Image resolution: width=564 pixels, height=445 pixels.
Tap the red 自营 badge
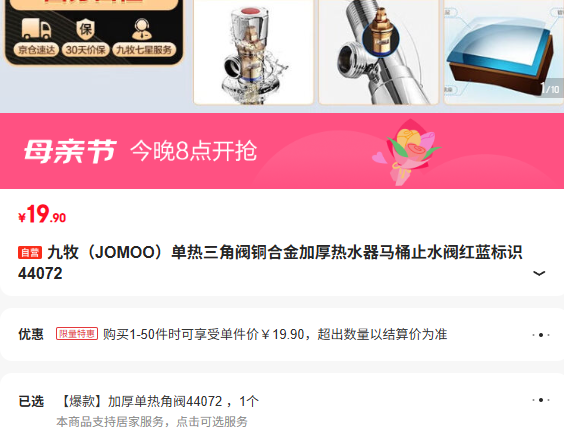click(x=30, y=253)
